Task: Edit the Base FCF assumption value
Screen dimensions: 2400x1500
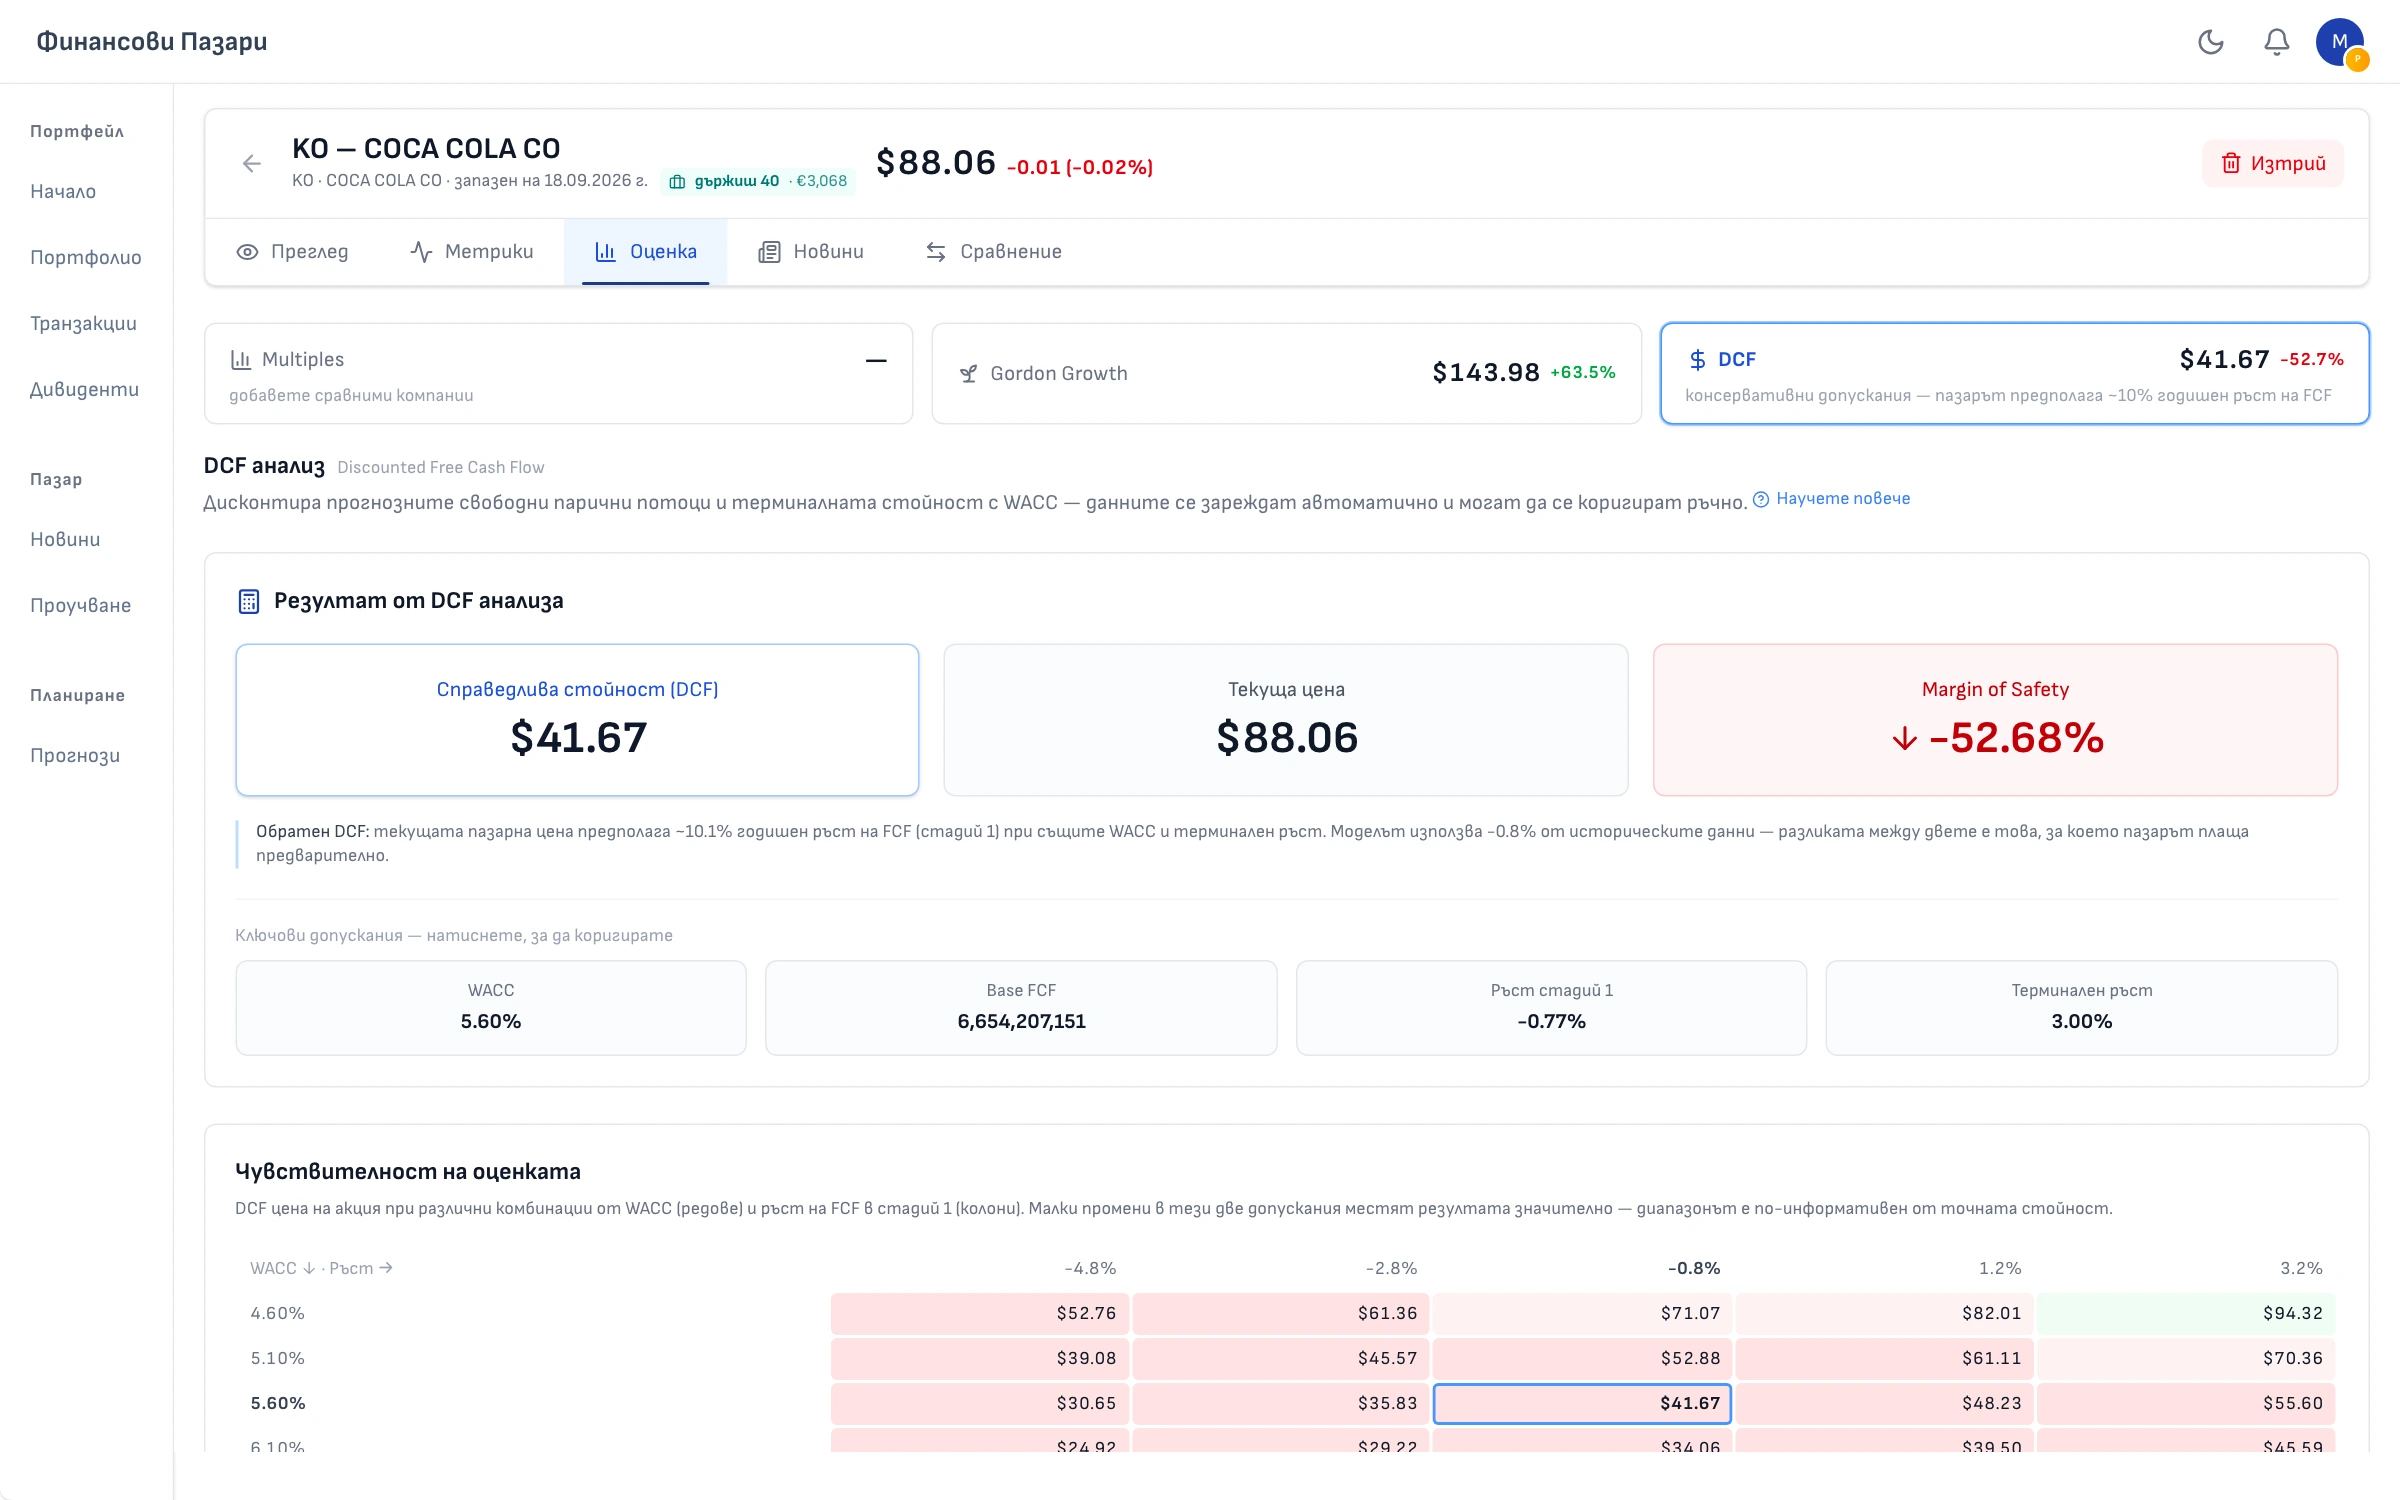Action: pyautogui.click(x=1021, y=1008)
